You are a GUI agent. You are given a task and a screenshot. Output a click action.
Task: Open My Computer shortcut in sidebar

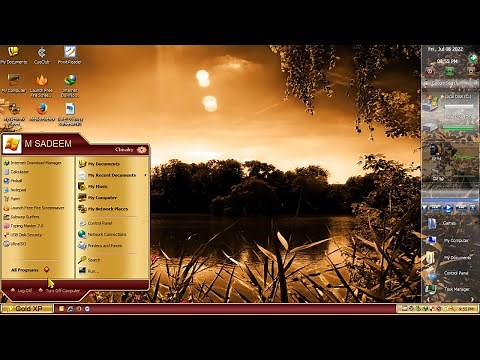[x=448, y=240]
